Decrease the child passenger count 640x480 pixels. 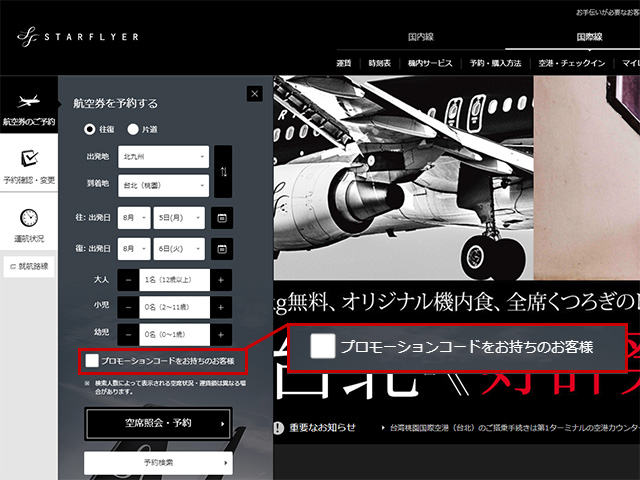click(129, 307)
